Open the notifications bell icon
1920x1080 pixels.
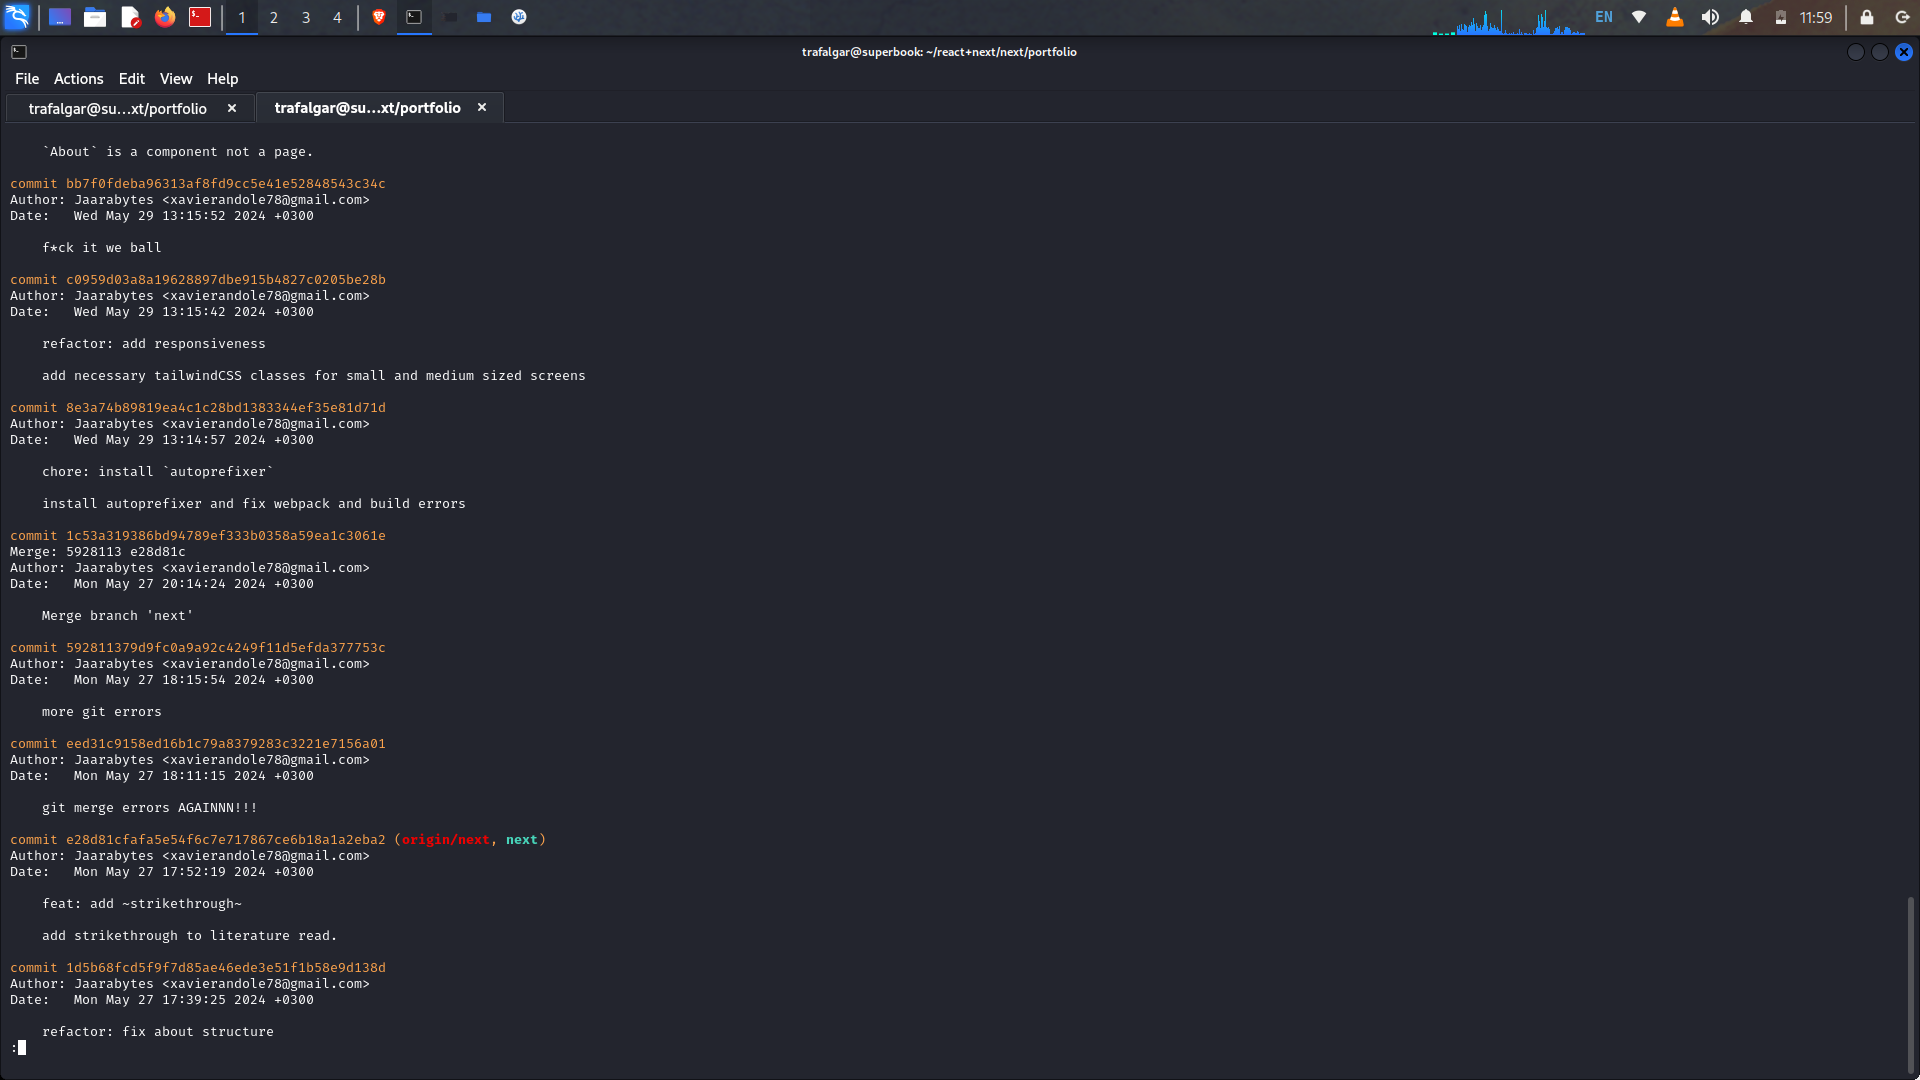point(1746,17)
